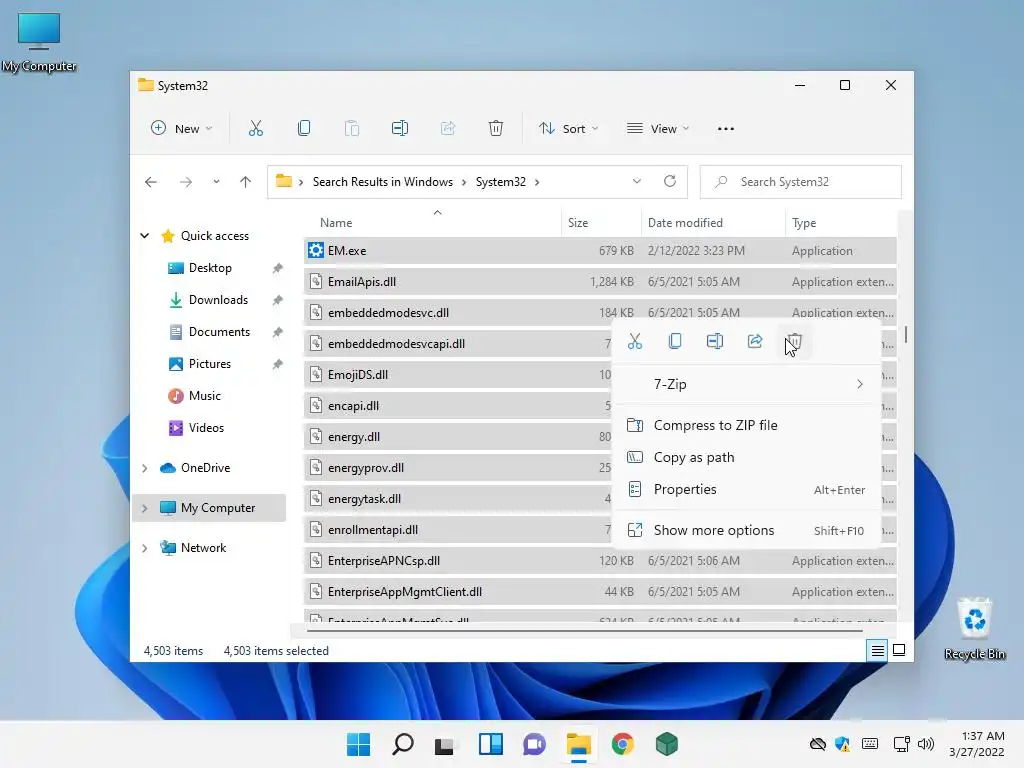Go up one folder level
The width and height of the screenshot is (1024, 768).
coord(246,182)
